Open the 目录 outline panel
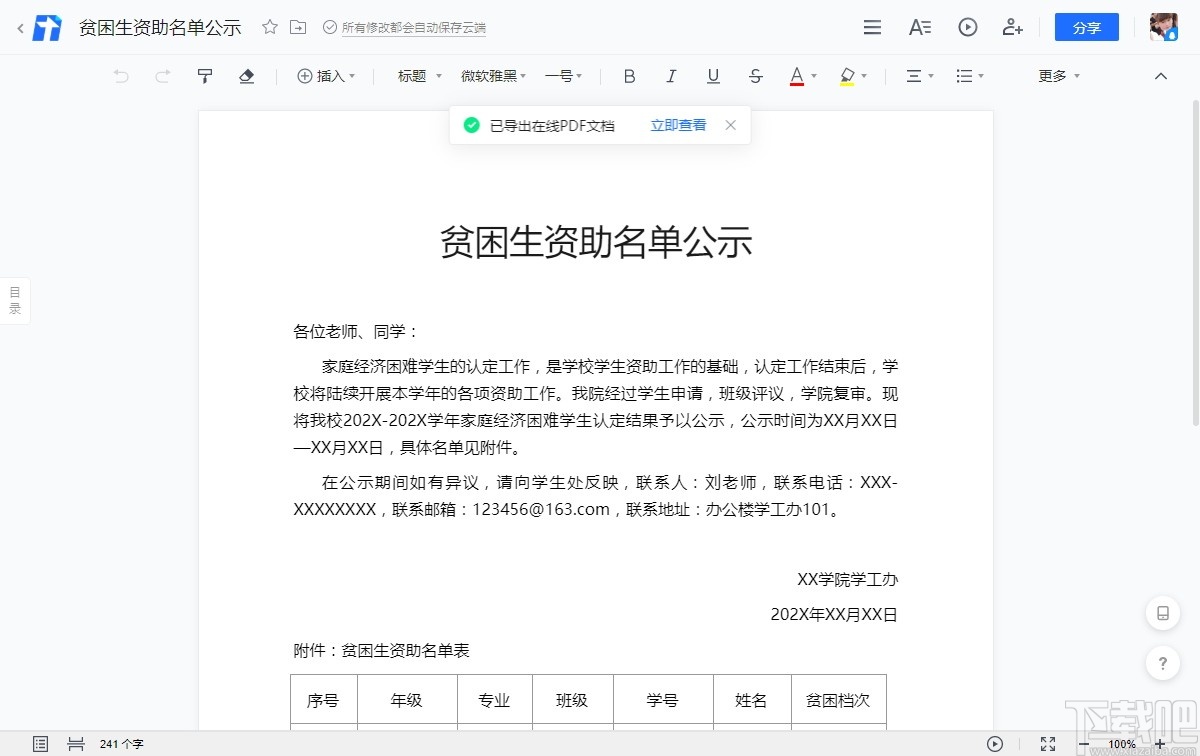This screenshot has height=756, width=1200. point(14,299)
